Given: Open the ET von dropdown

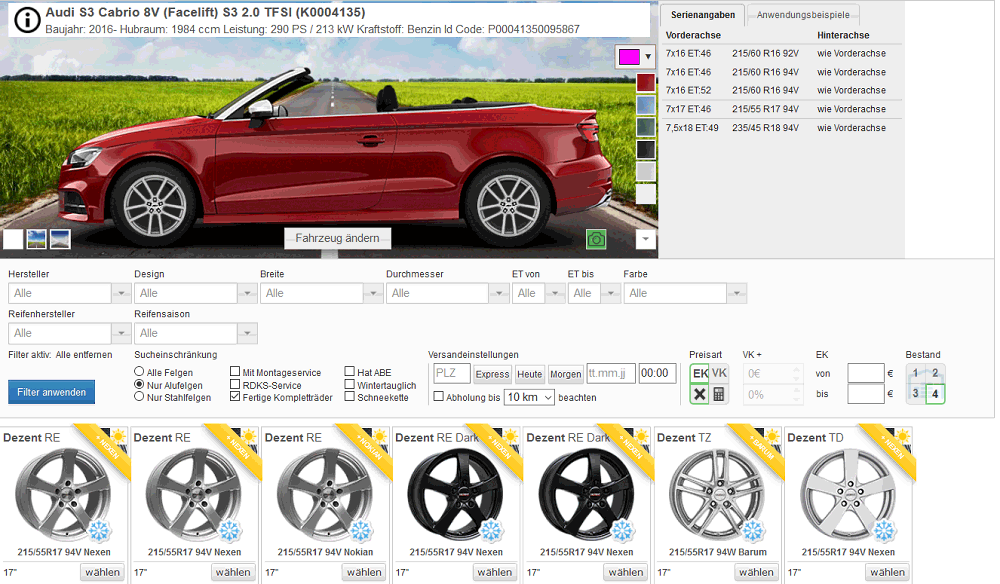Looking at the screenshot, I should click(555, 293).
